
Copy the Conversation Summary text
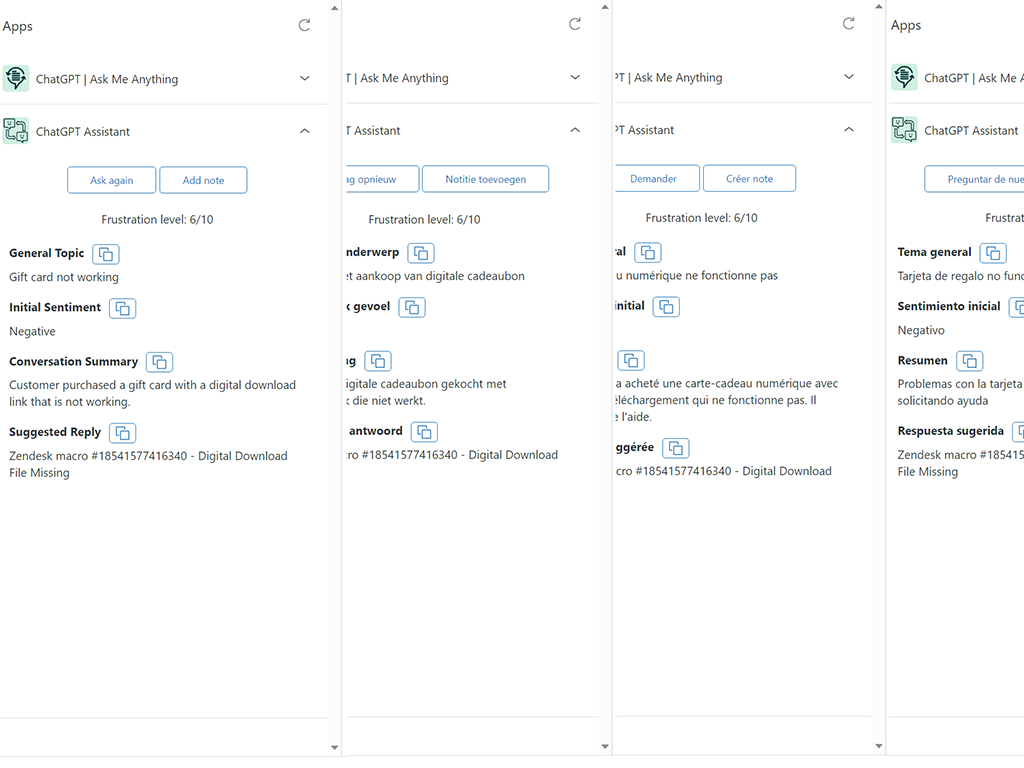[x=159, y=362]
